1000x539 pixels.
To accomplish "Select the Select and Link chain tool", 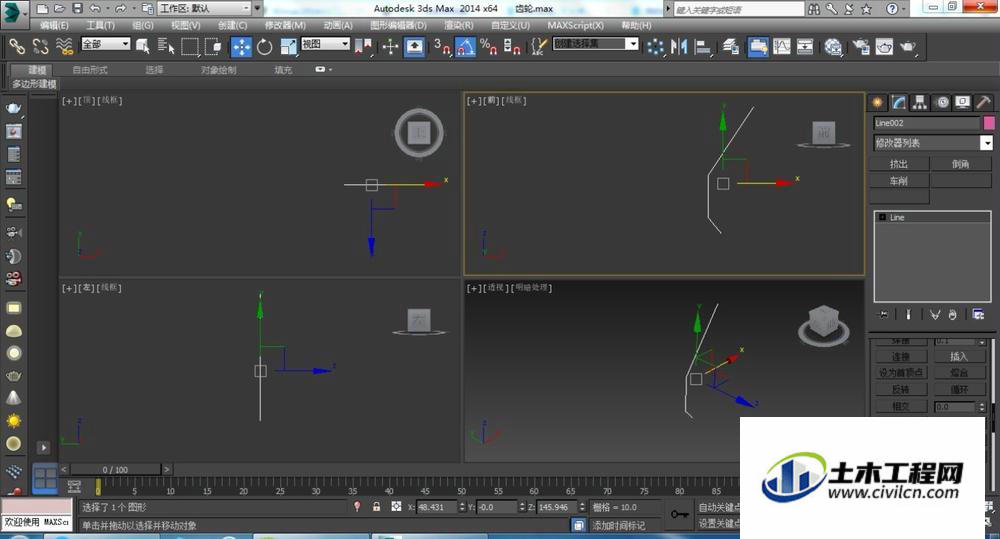I will pos(17,46).
